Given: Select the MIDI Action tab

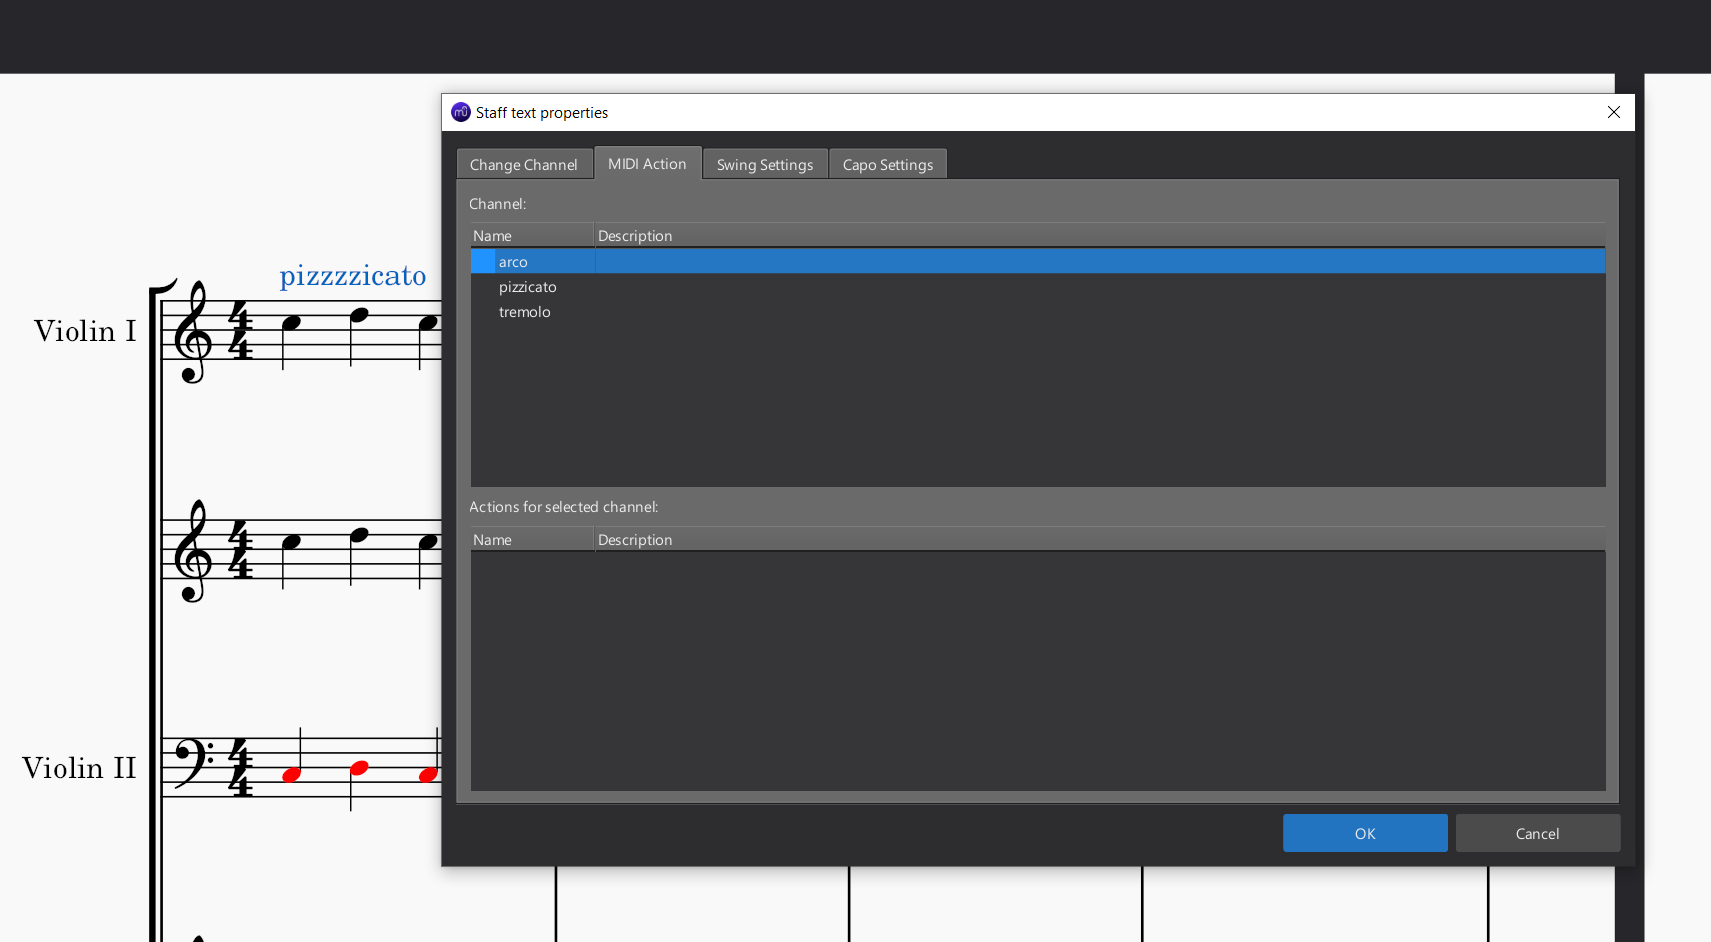Looking at the screenshot, I should pyautogui.click(x=647, y=163).
